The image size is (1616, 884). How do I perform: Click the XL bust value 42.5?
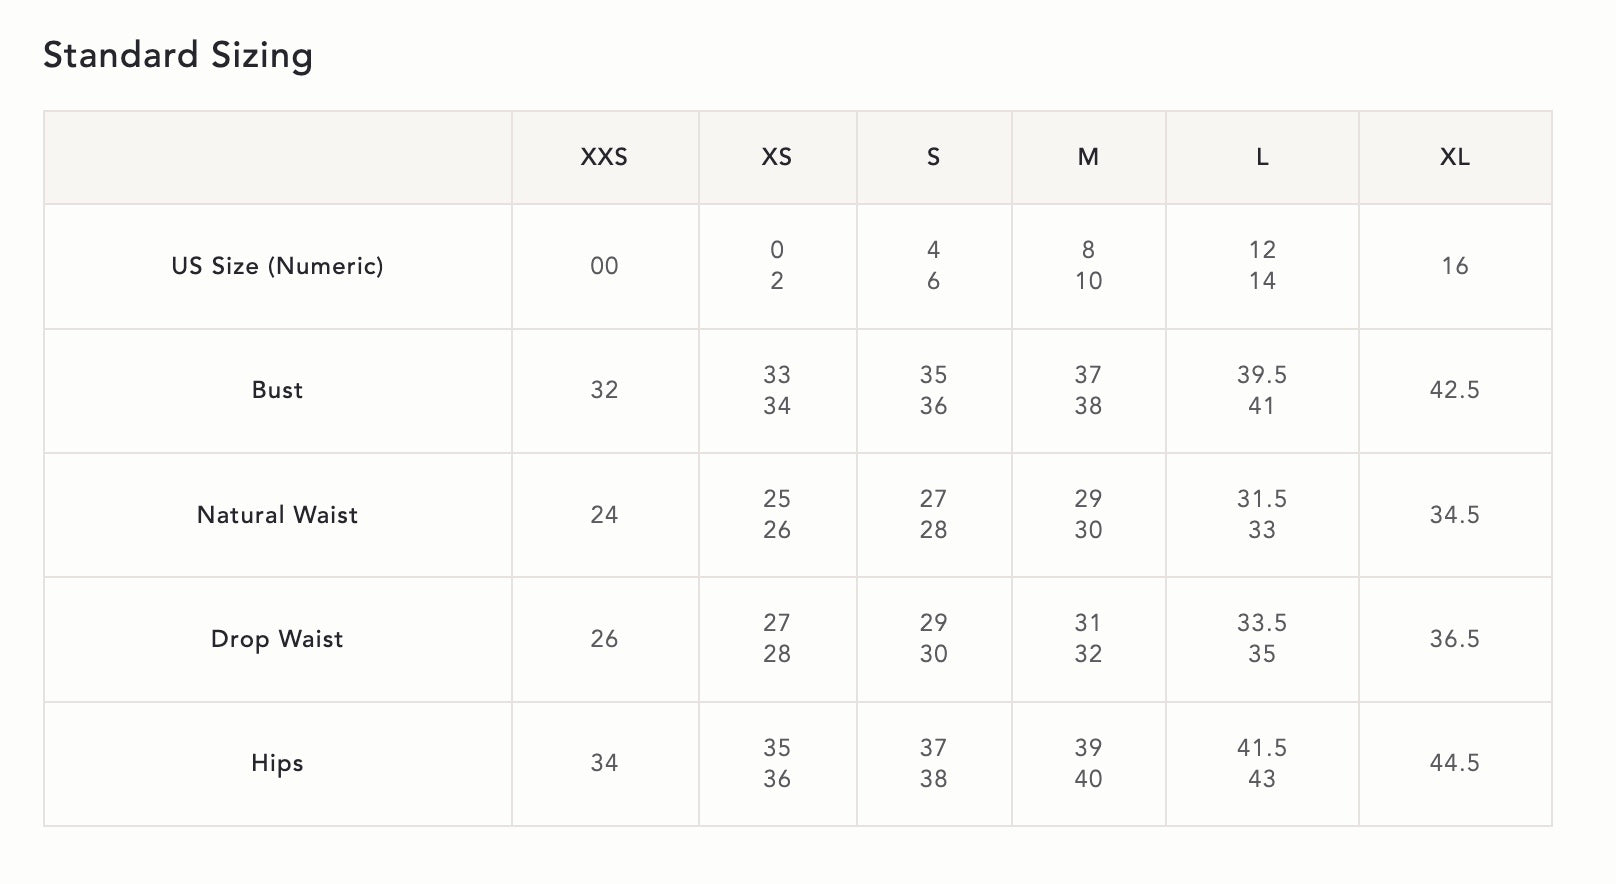tap(1454, 390)
